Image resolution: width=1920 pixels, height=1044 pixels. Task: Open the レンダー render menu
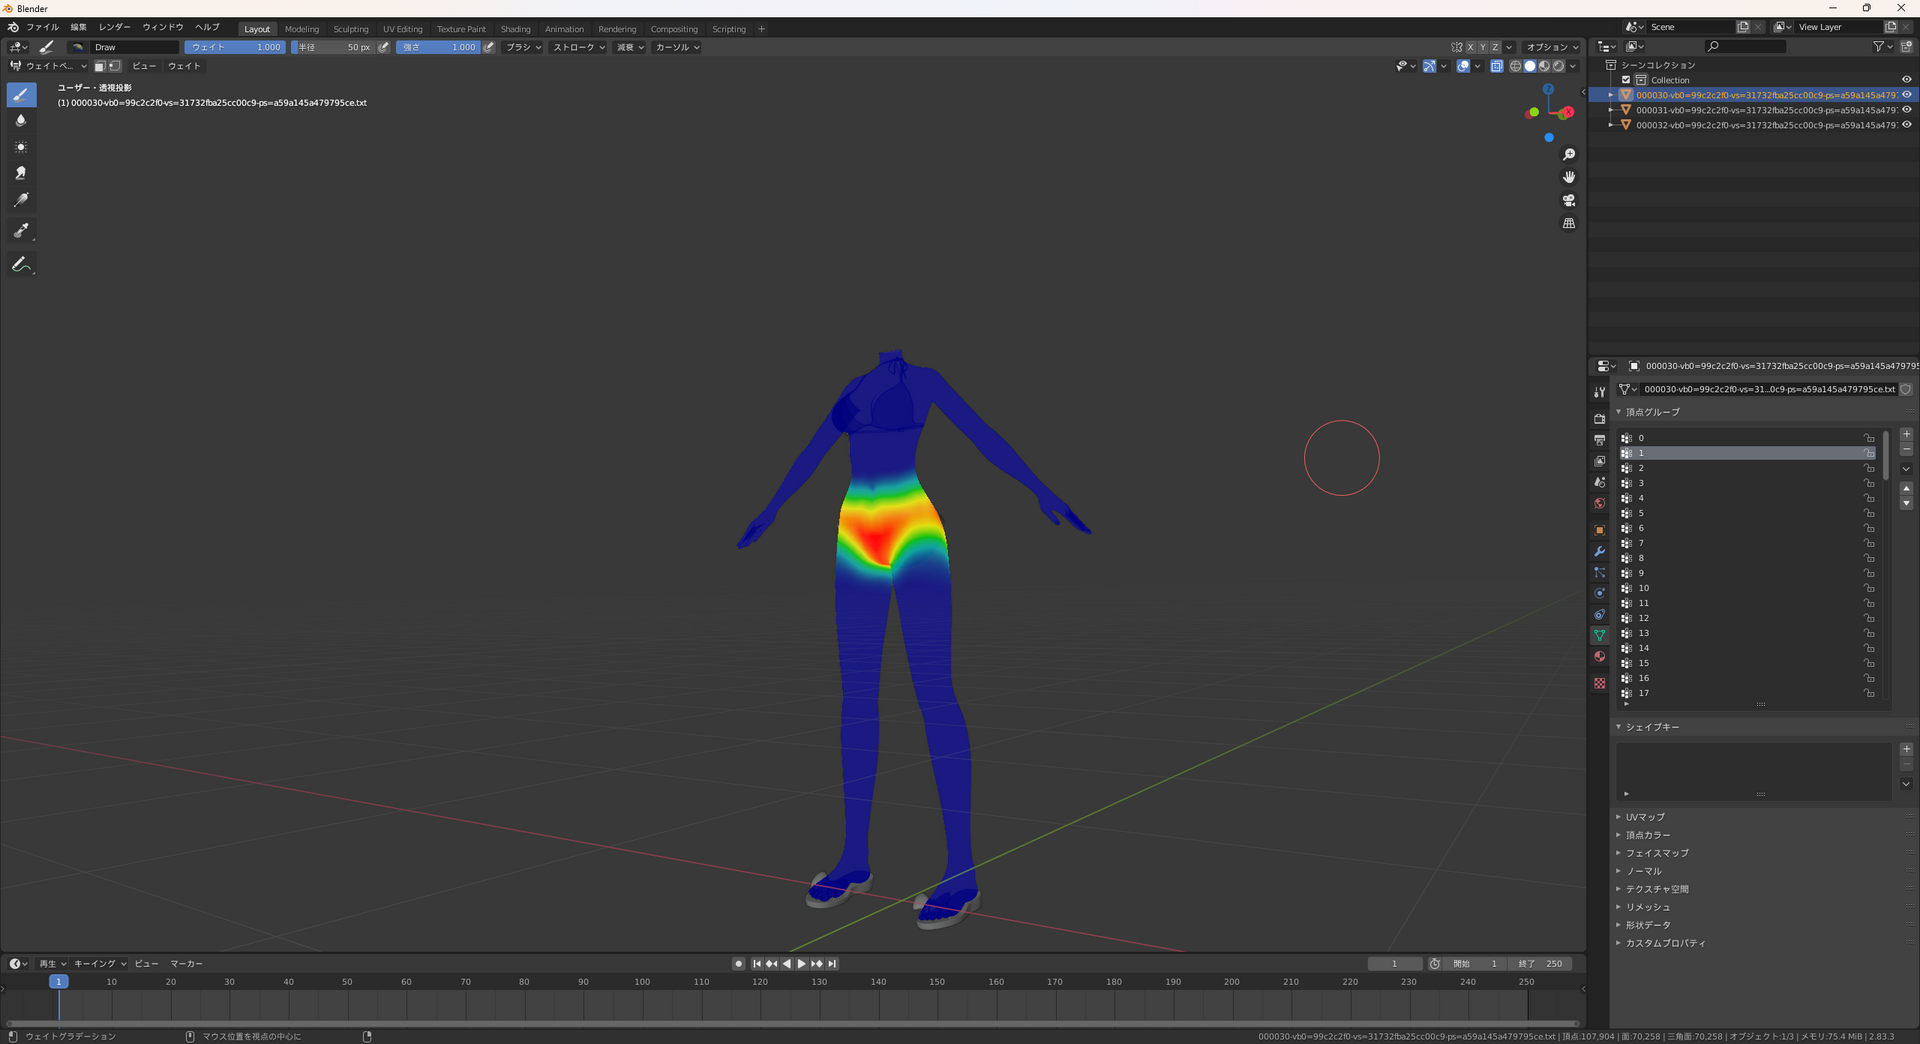pyautogui.click(x=114, y=28)
